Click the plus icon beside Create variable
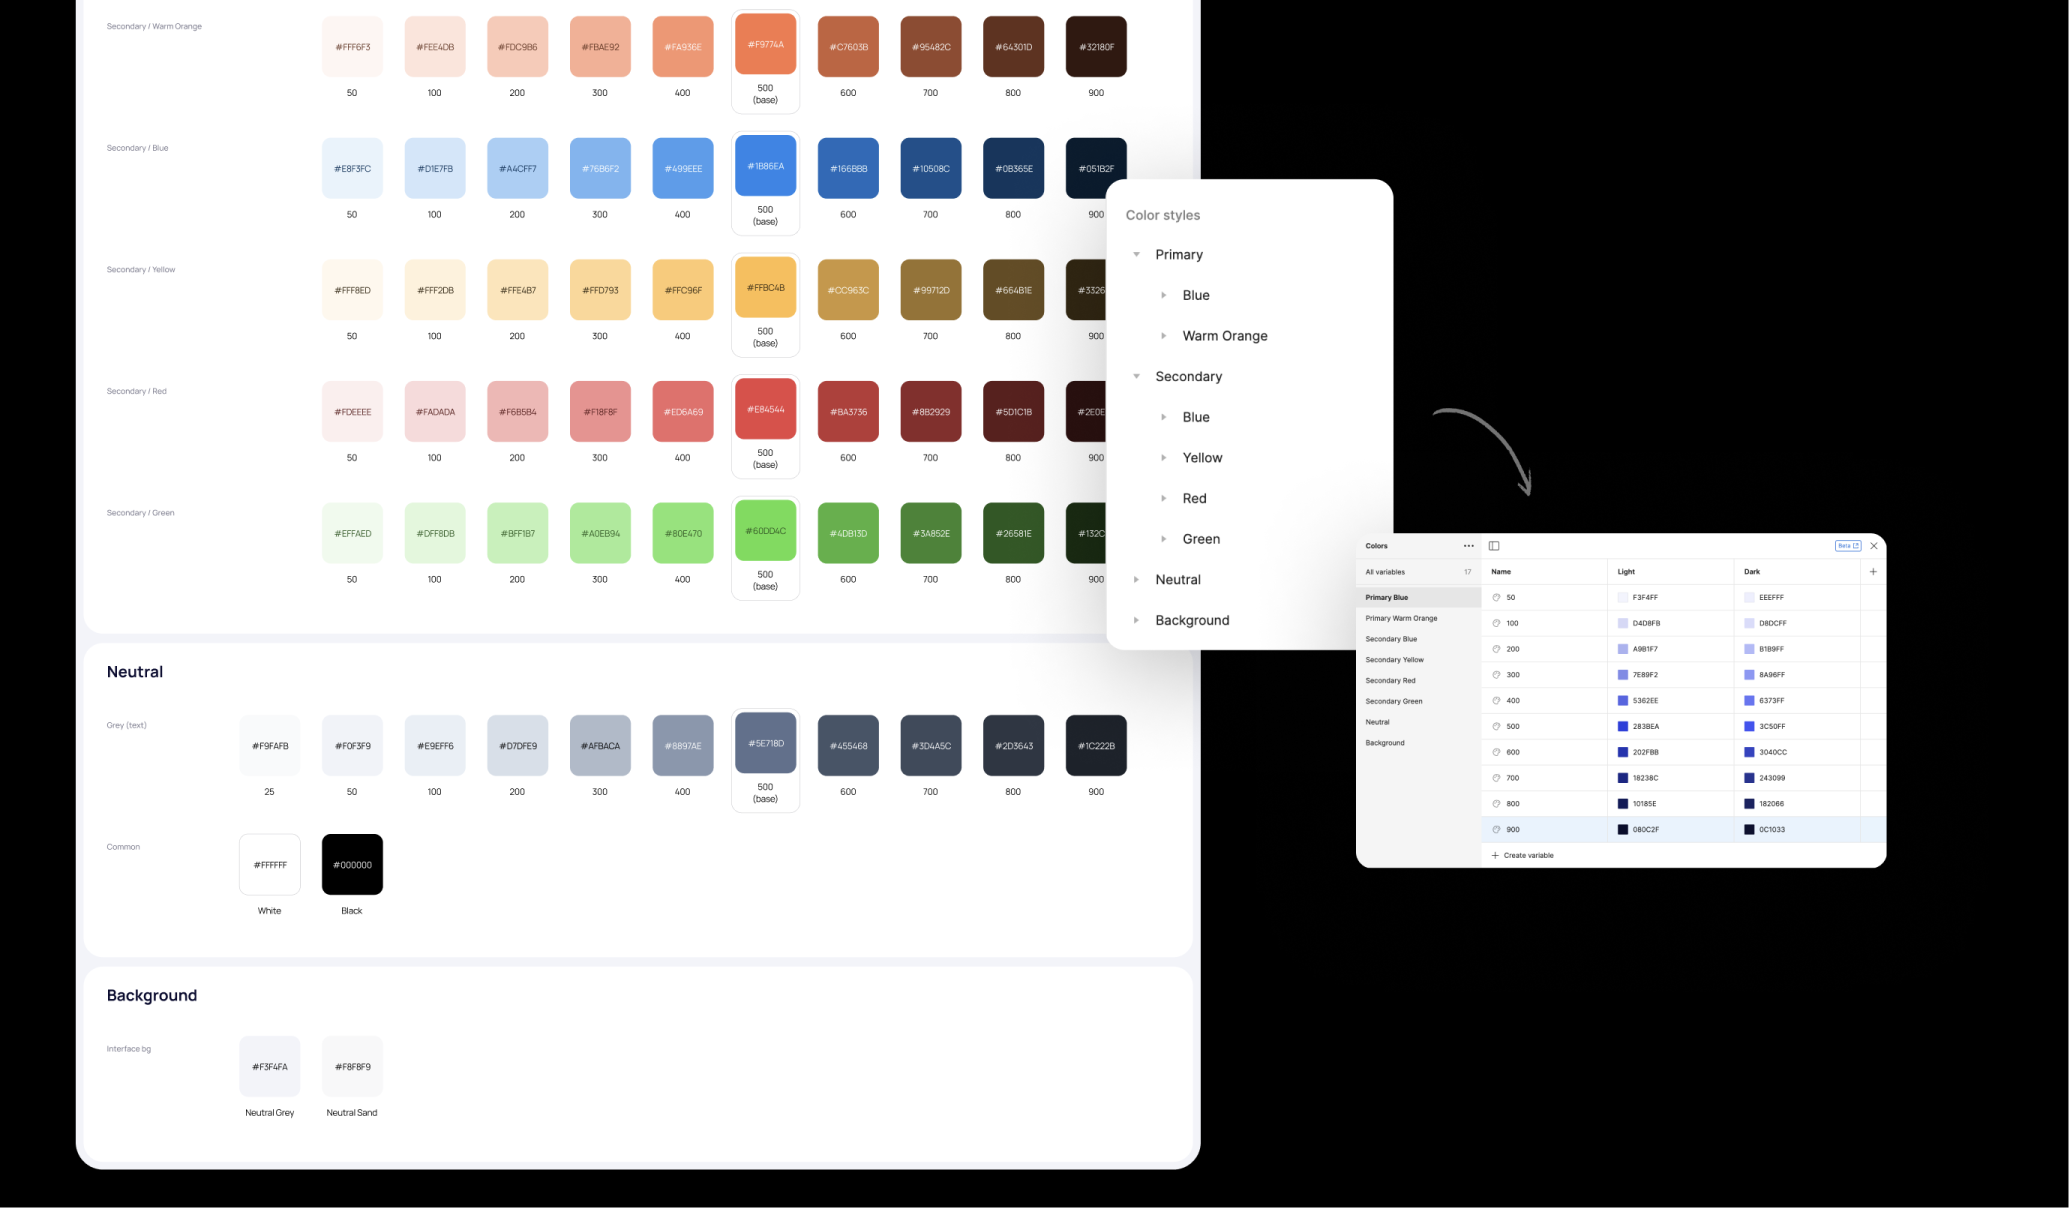The width and height of the screenshot is (2069, 1208). pos(1495,856)
